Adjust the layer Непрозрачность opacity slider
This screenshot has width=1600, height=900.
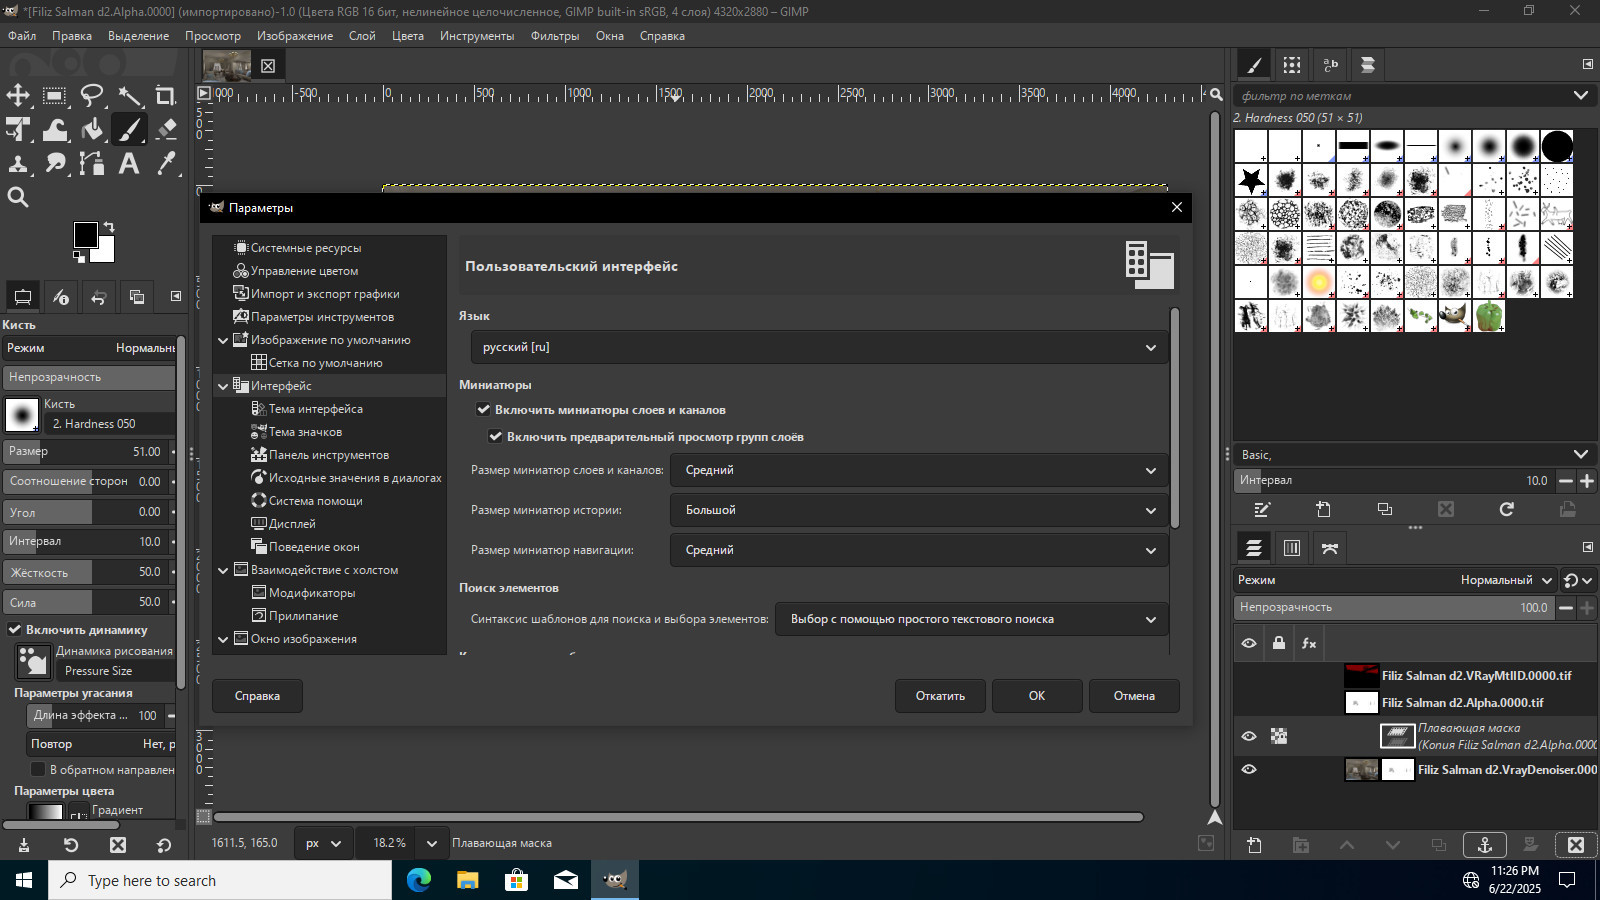[1394, 607]
